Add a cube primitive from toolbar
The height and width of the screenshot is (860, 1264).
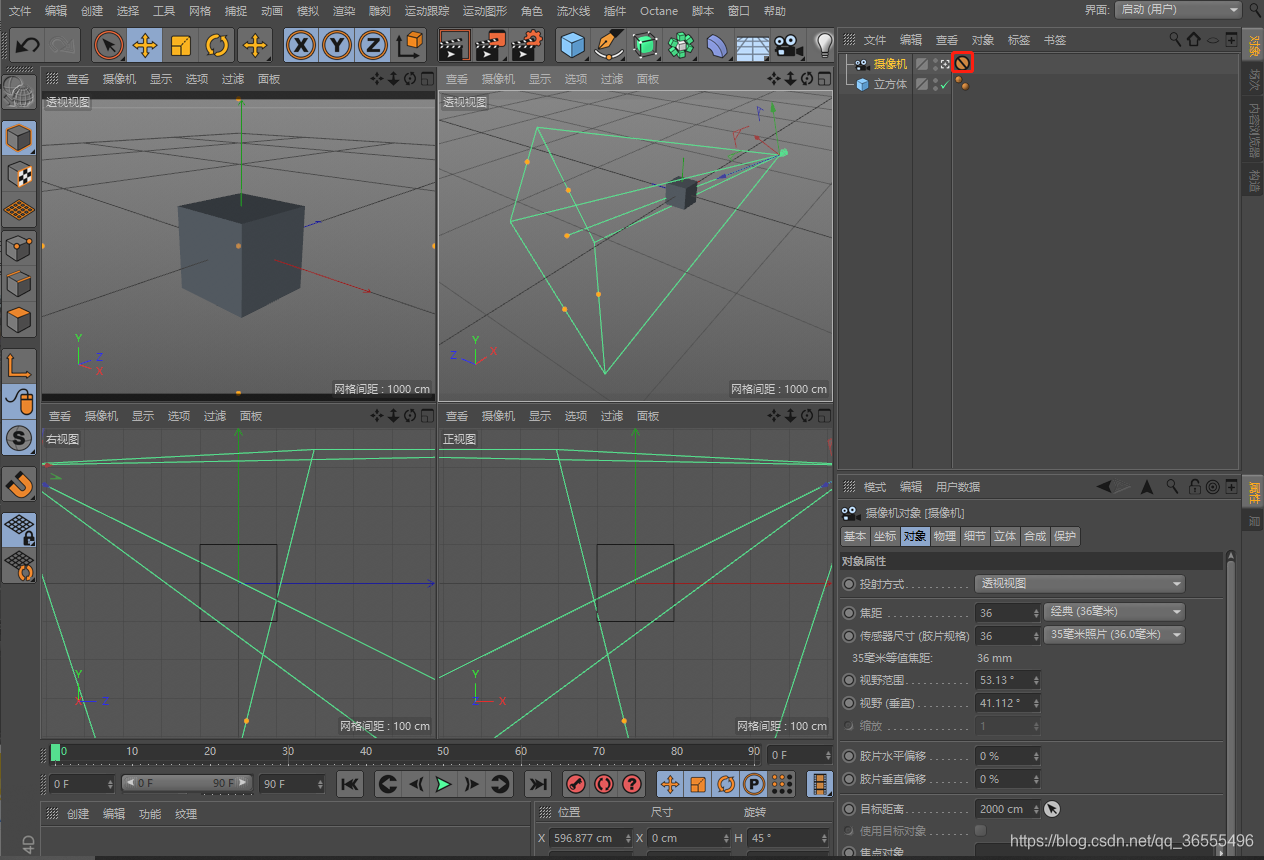pyautogui.click(x=572, y=45)
